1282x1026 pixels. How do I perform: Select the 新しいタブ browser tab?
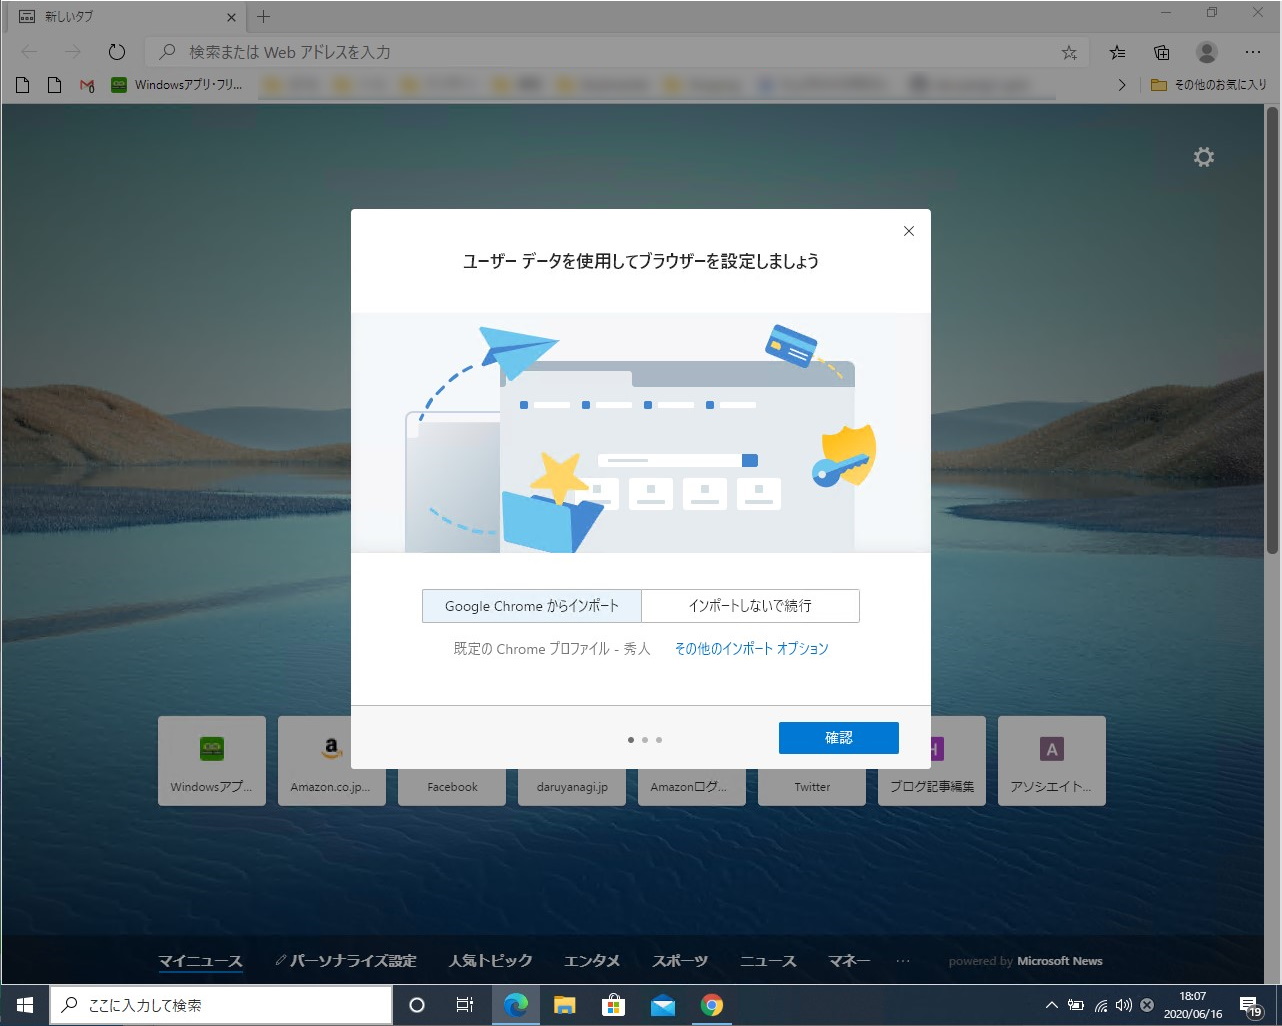(x=120, y=16)
